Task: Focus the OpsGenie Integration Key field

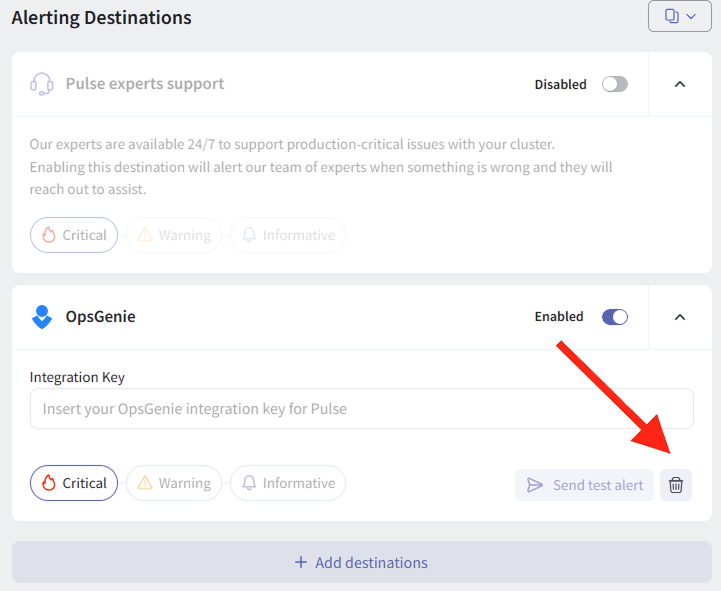Action: click(362, 408)
